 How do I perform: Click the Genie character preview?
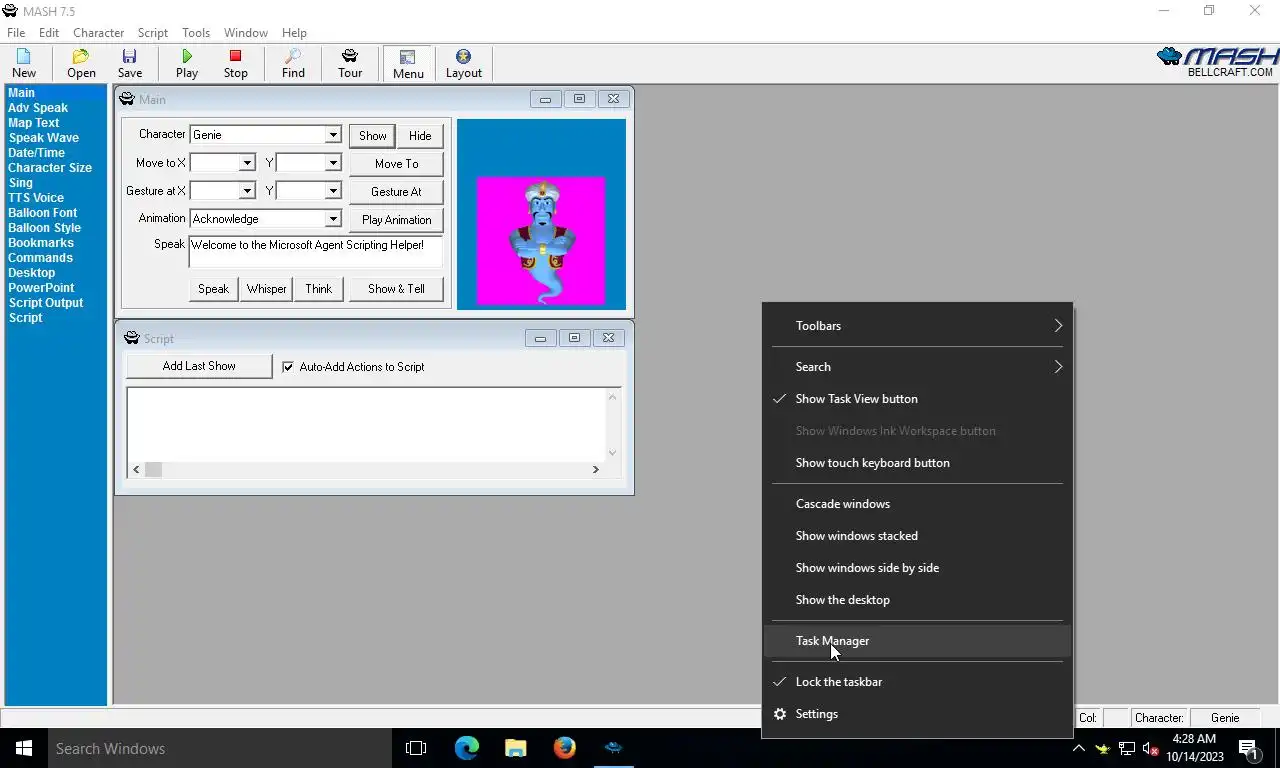(x=541, y=240)
